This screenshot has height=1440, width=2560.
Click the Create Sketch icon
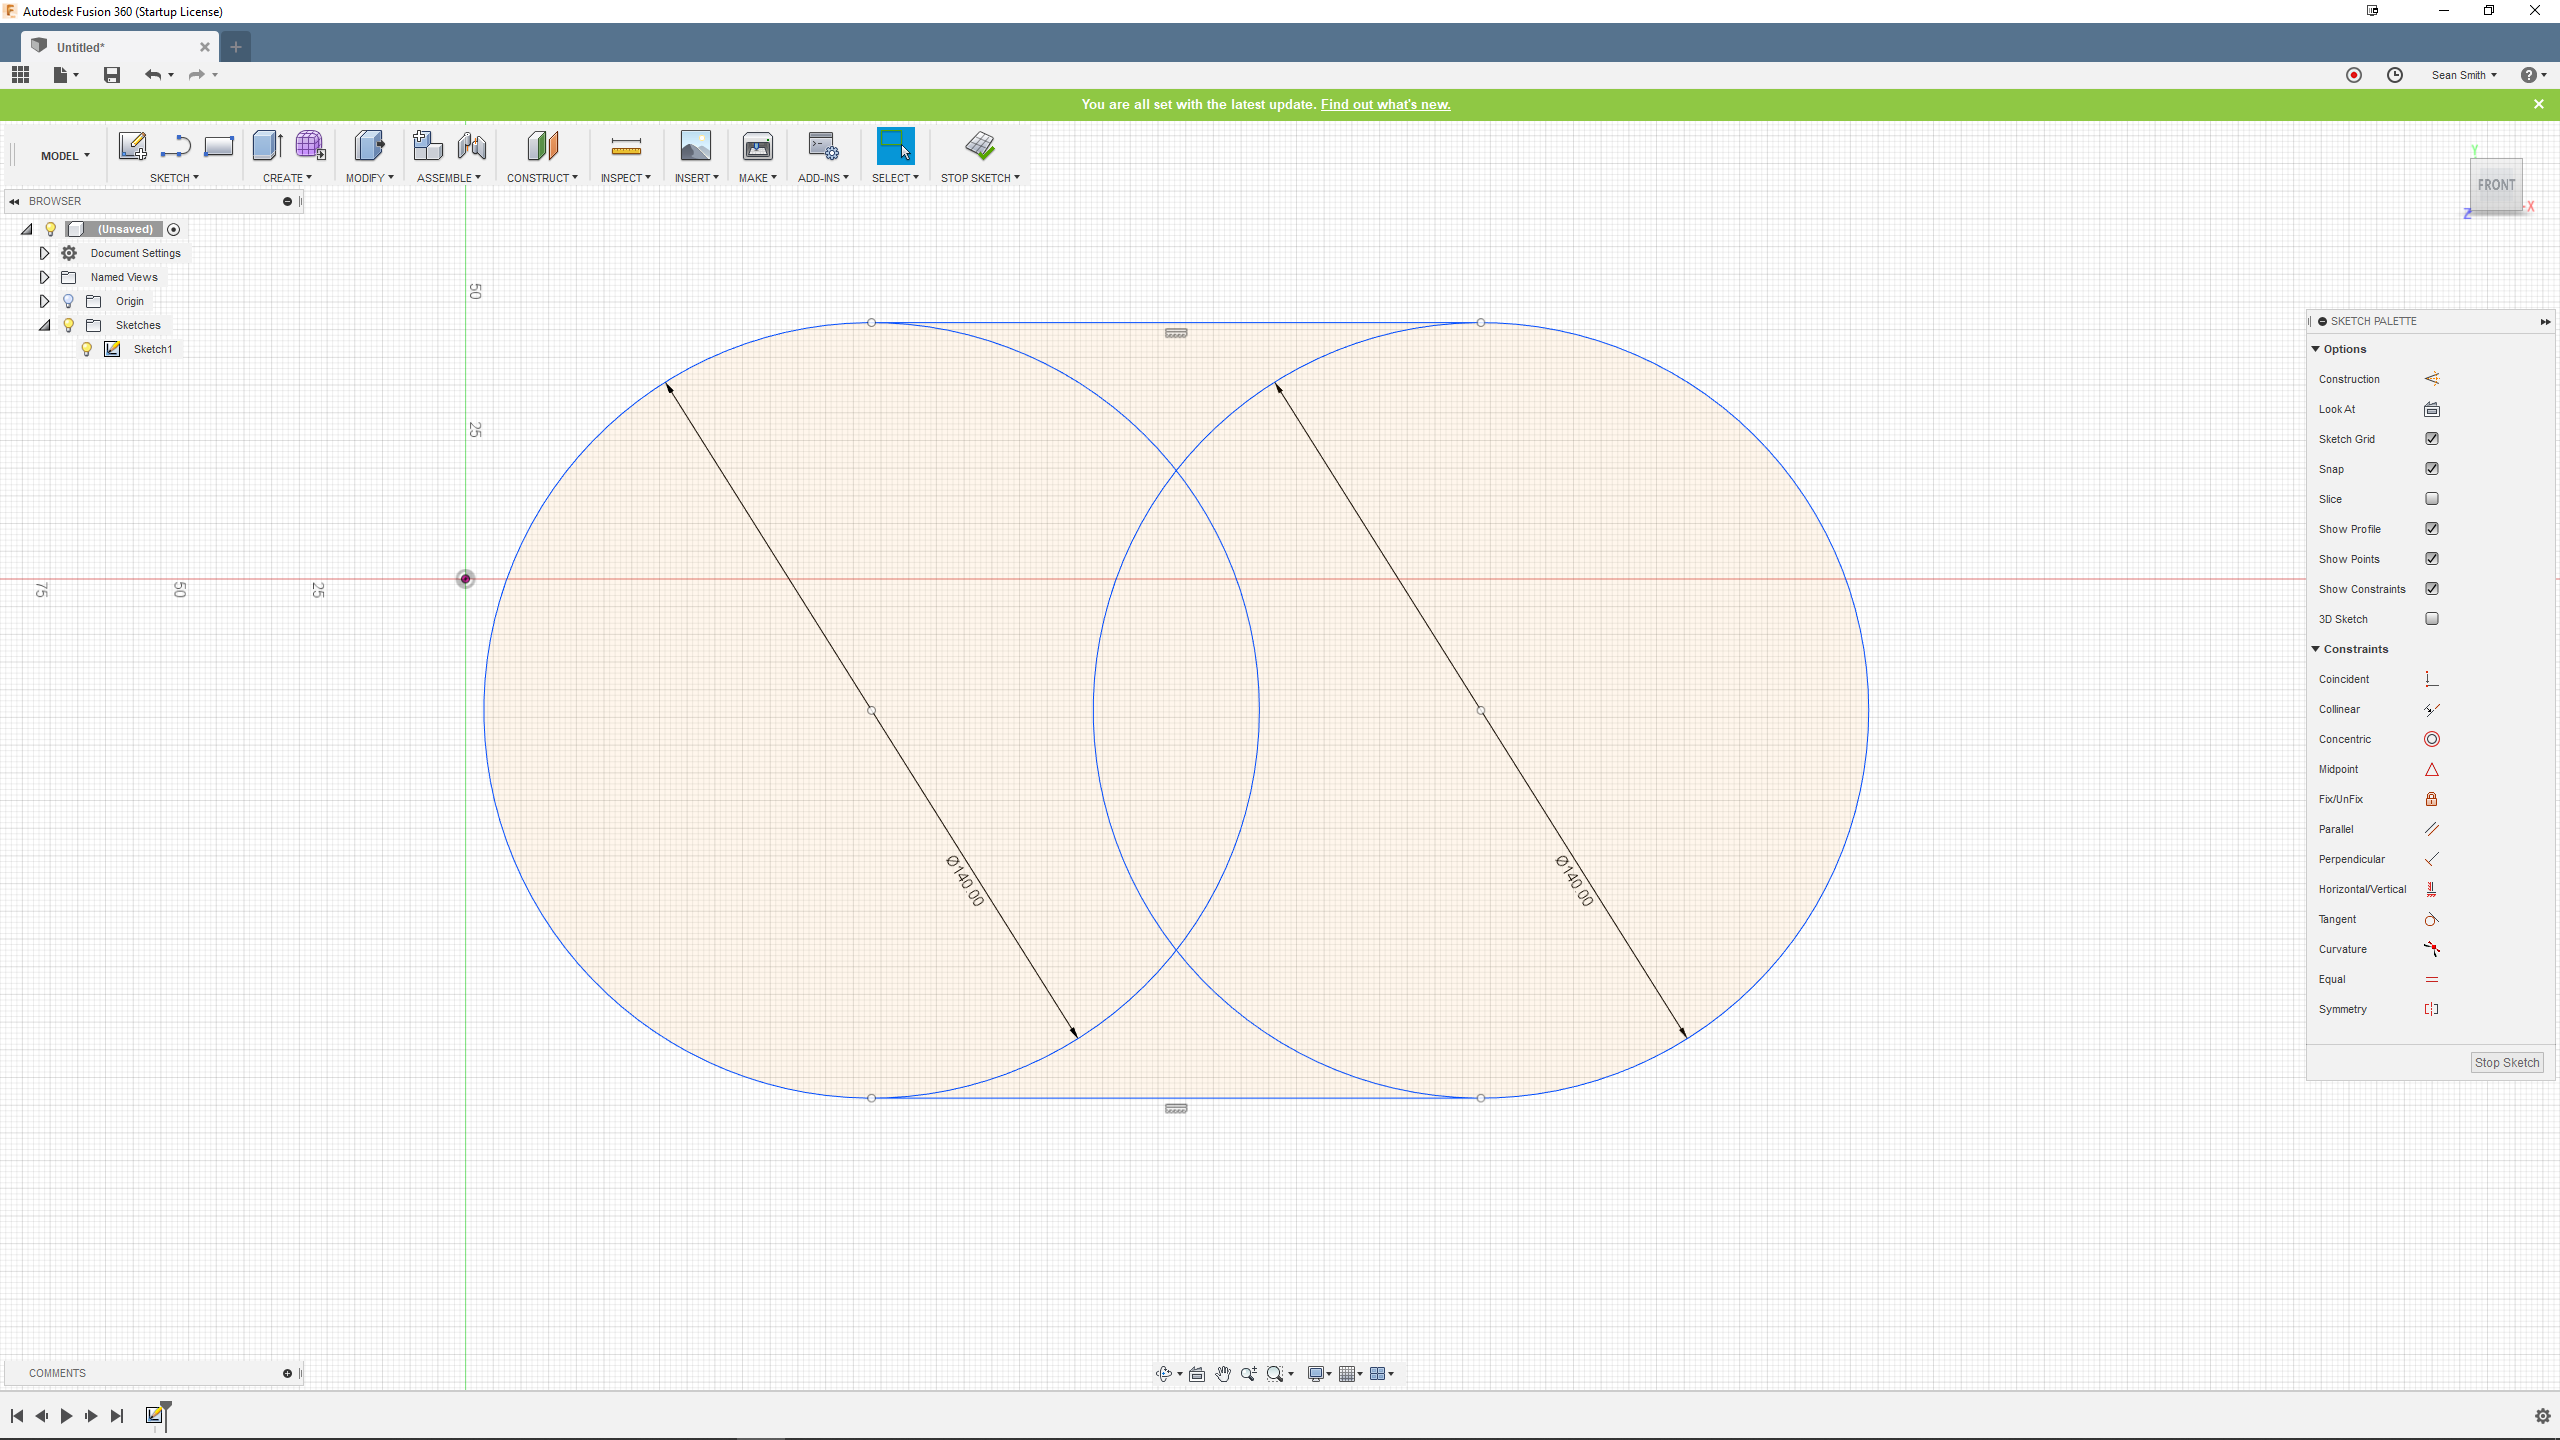point(132,146)
